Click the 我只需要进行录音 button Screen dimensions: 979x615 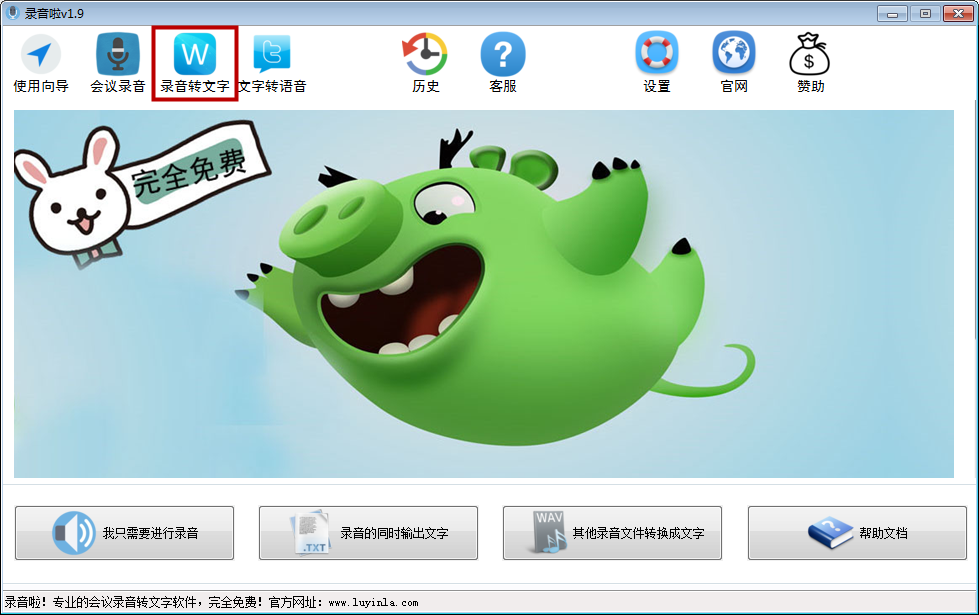click(x=124, y=533)
